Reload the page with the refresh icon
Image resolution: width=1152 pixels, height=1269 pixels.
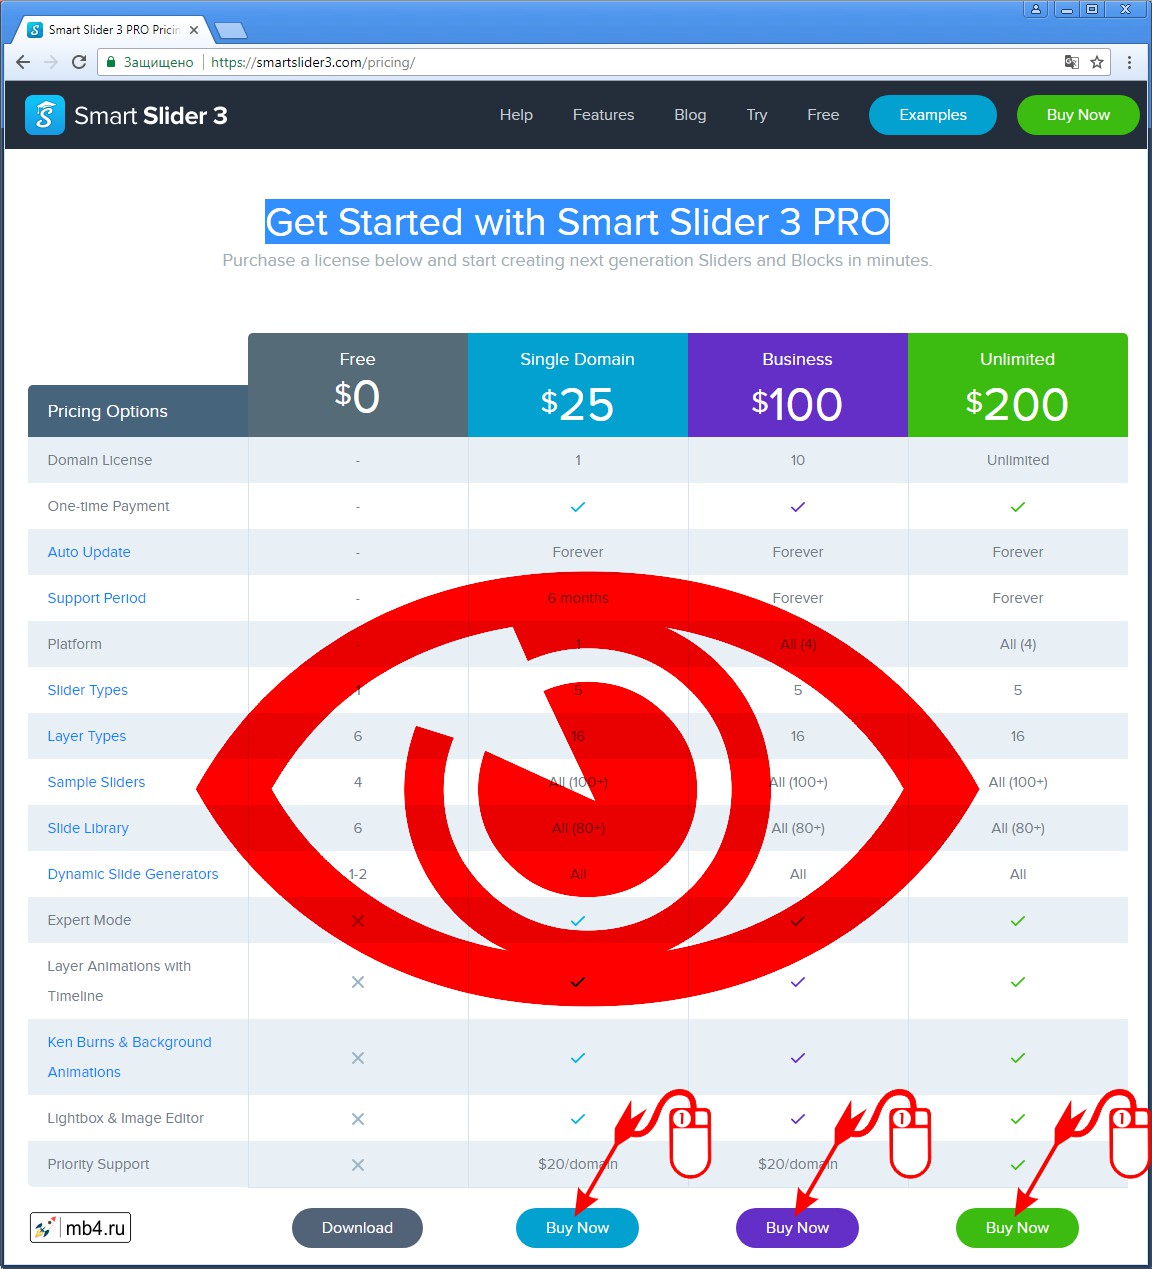(78, 61)
